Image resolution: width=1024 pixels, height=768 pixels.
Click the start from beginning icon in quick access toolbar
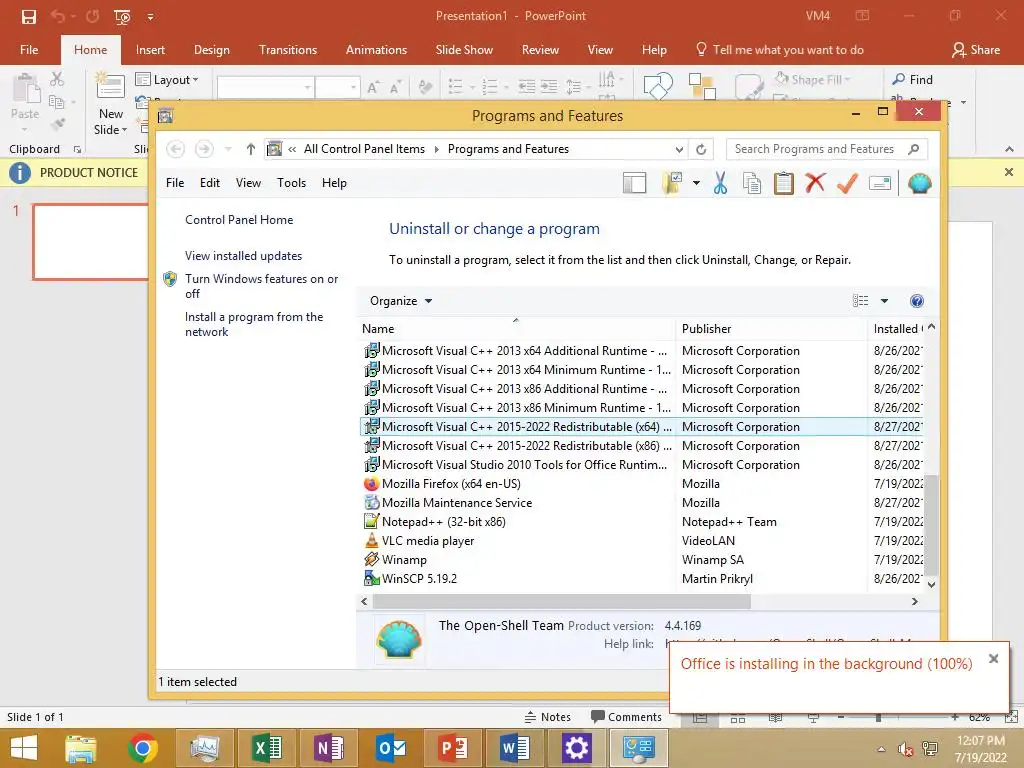click(x=122, y=16)
